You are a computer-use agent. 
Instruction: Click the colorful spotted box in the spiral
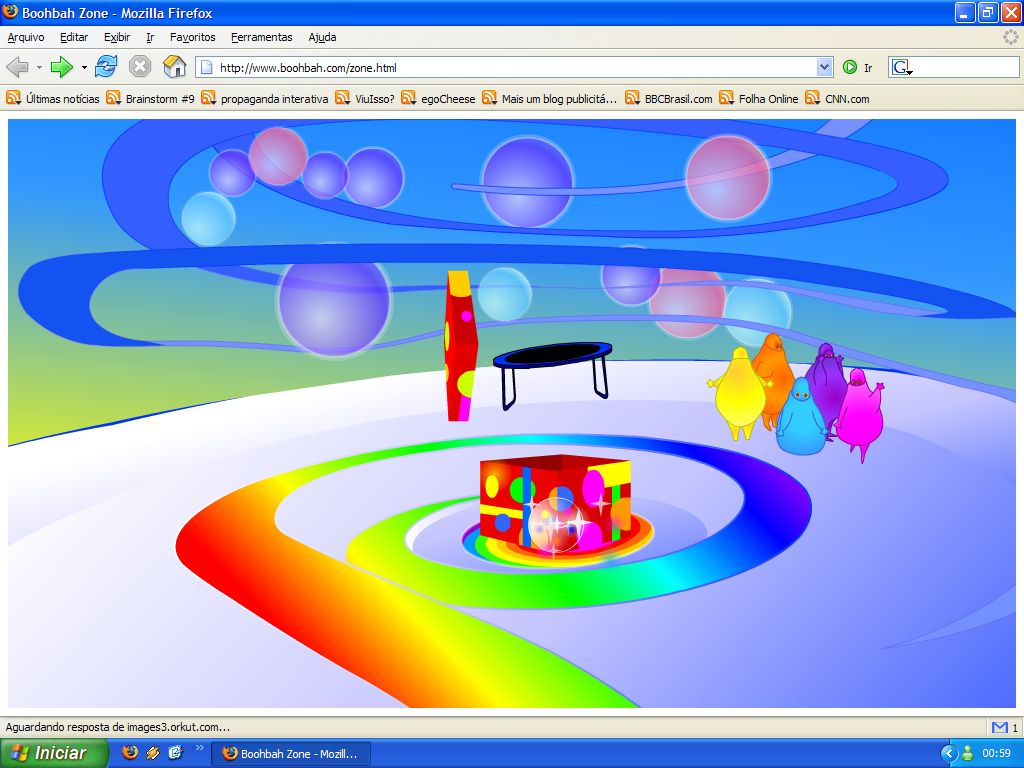555,503
